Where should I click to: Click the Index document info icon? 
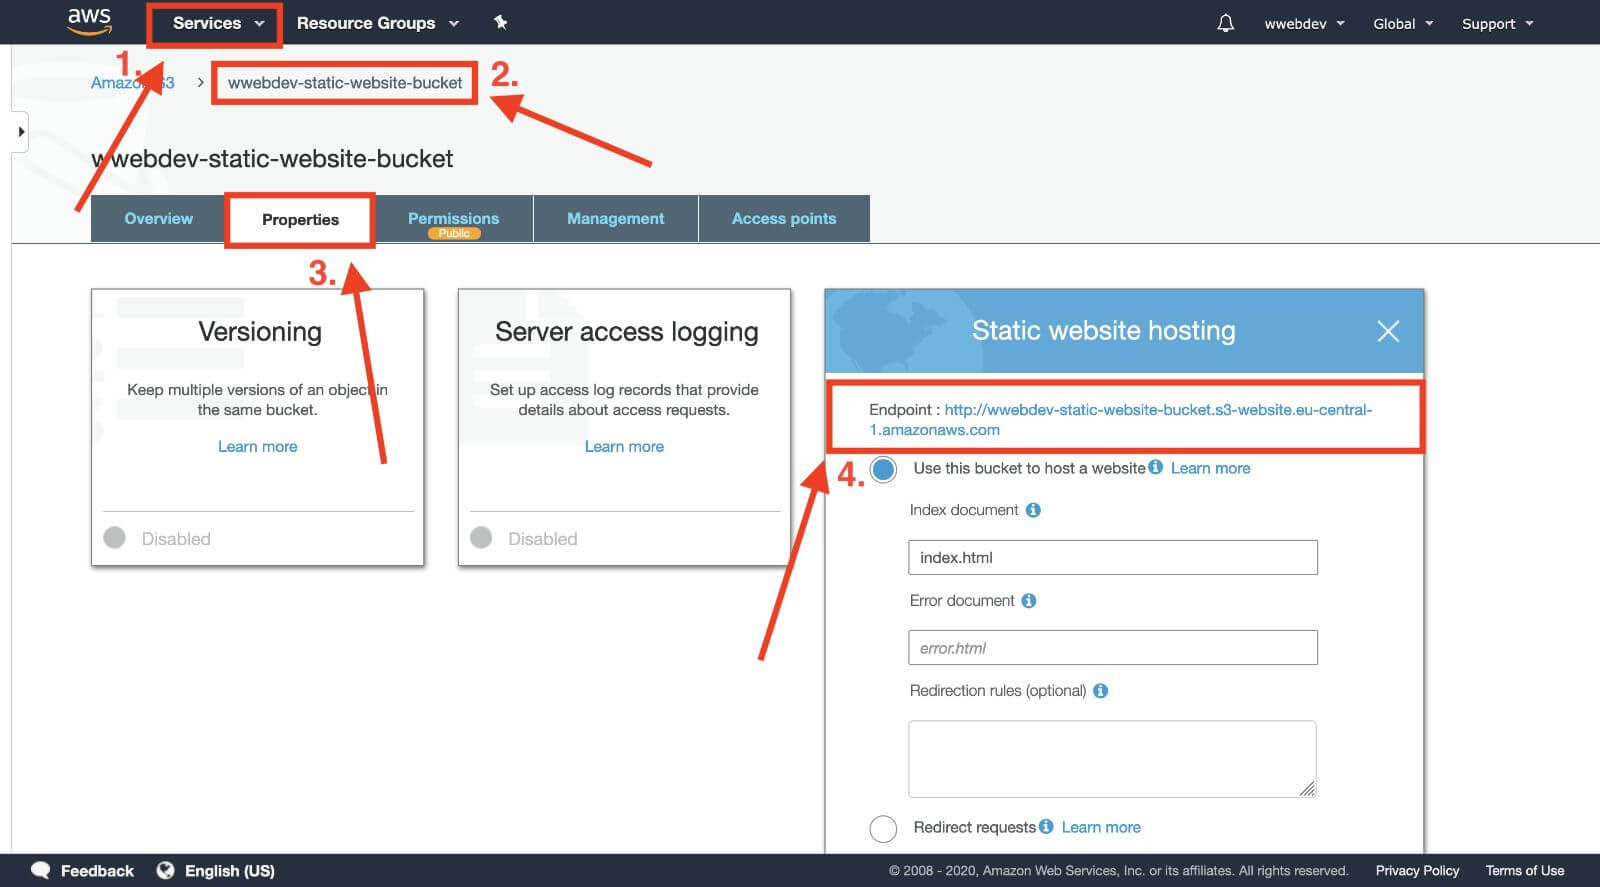pos(1033,510)
